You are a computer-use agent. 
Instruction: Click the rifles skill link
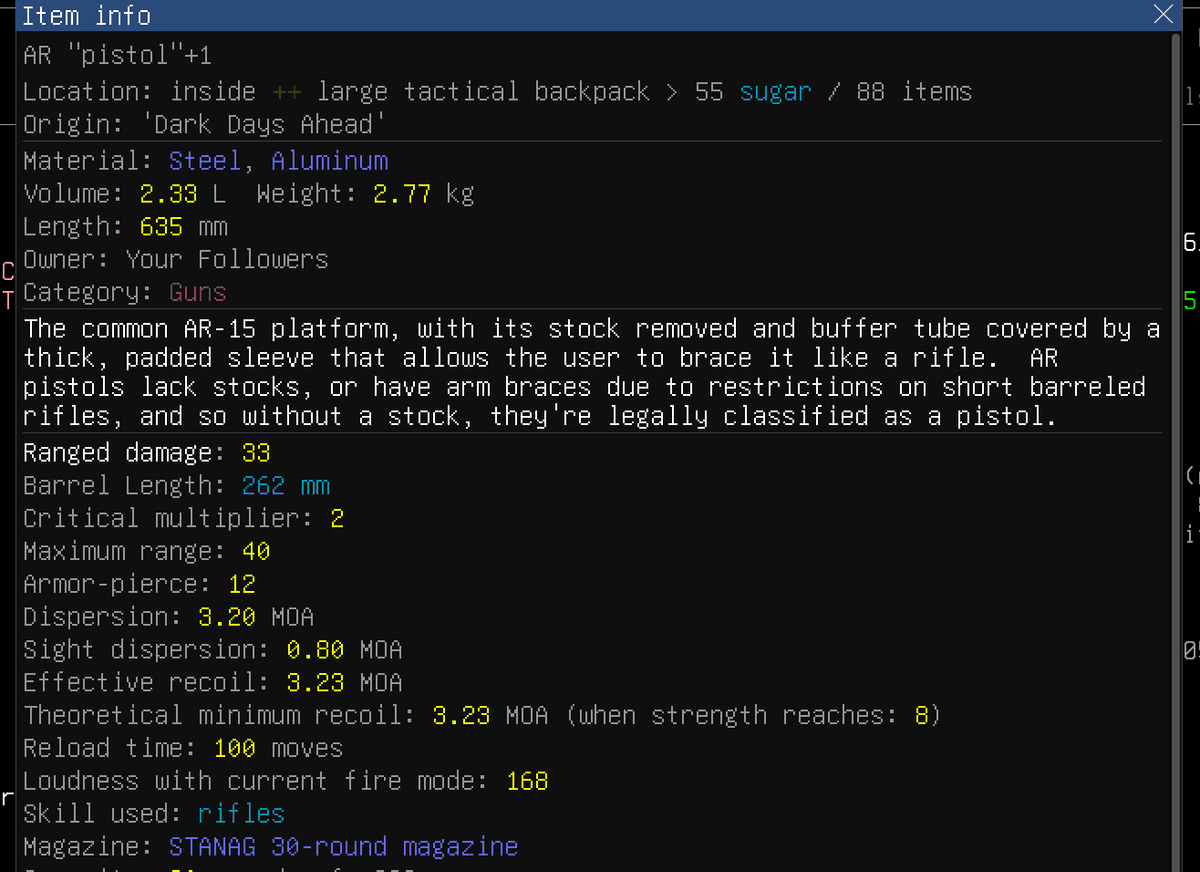[241, 814]
